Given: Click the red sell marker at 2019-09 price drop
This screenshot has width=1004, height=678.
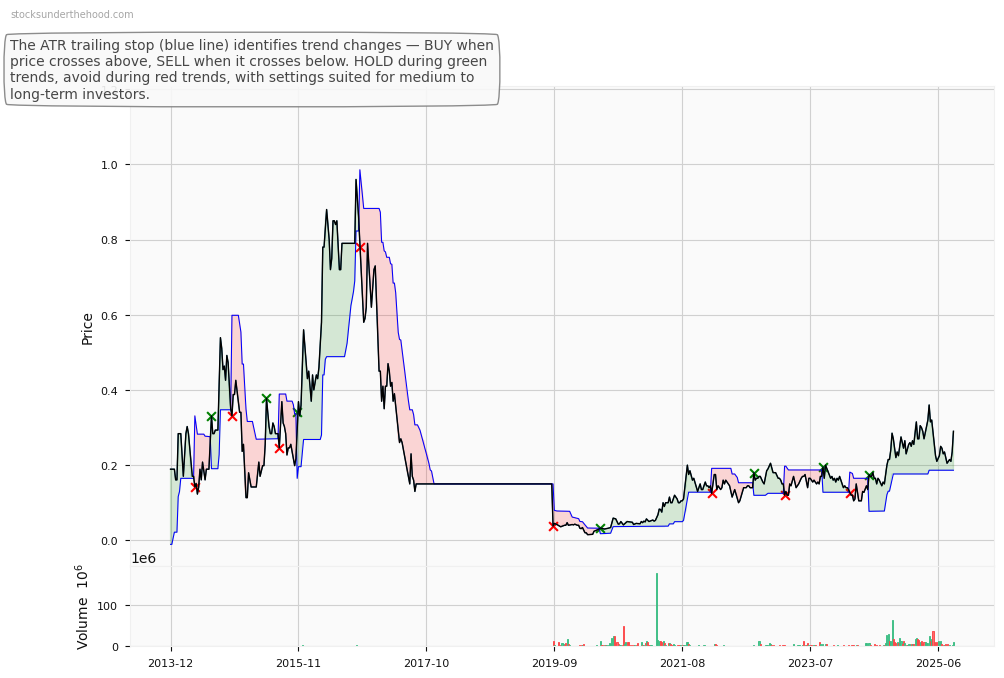Looking at the screenshot, I should [553, 526].
